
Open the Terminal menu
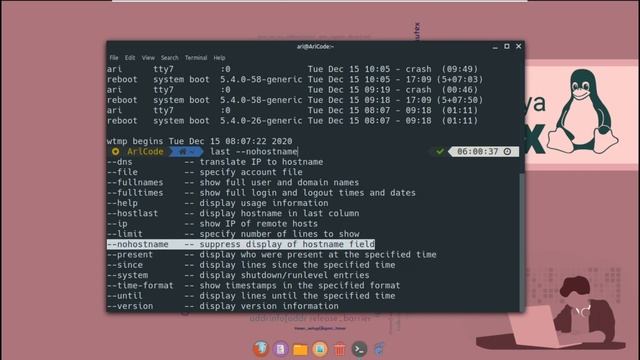click(x=196, y=58)
